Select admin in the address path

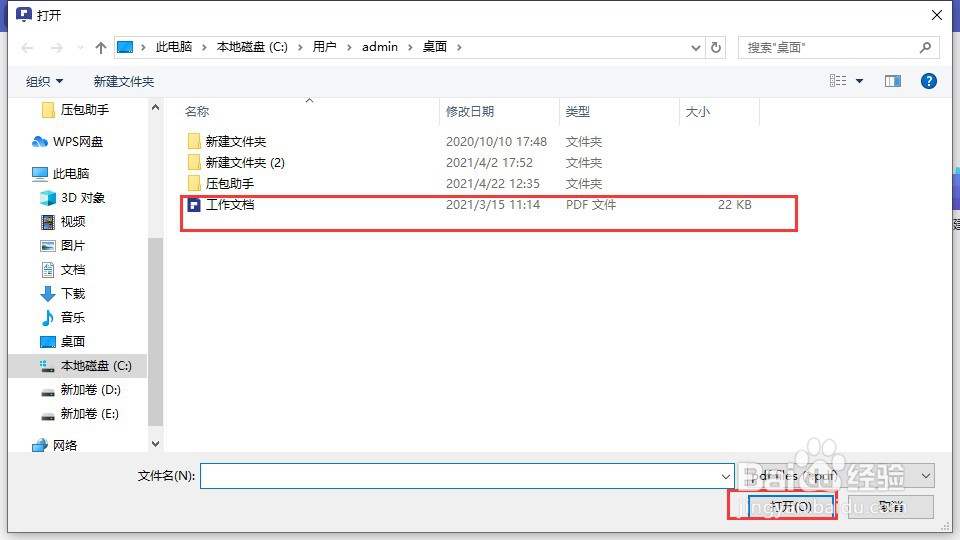(x=380, y=47)
